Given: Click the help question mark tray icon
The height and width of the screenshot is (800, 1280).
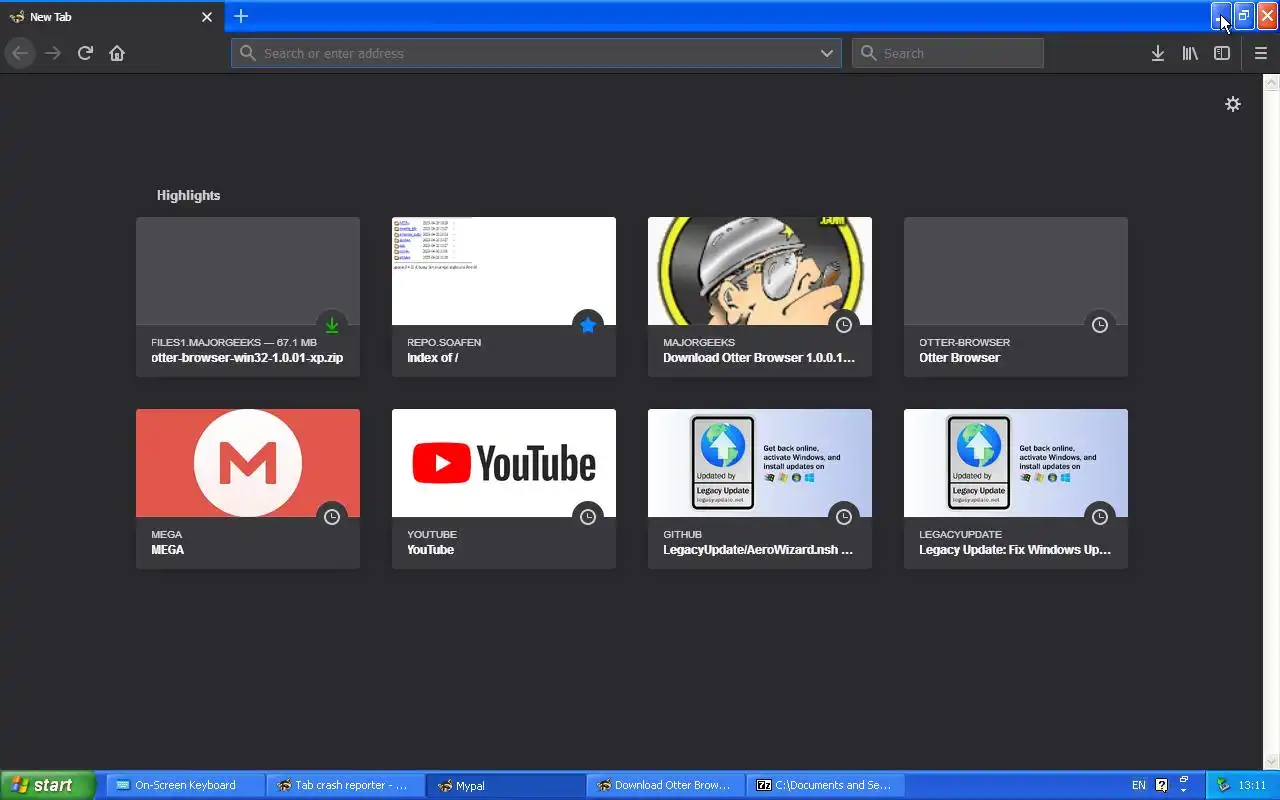Looking at the screenshot, I should pyautogui.click(x=1162, y=785).
